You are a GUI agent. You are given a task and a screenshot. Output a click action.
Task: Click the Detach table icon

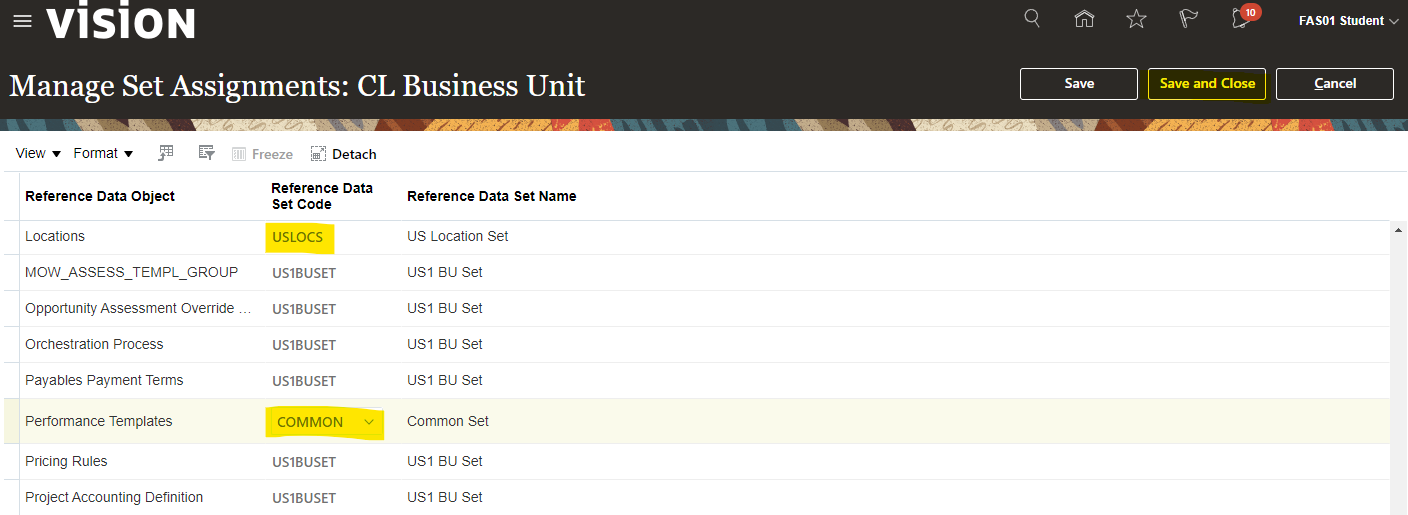(343, 154)
